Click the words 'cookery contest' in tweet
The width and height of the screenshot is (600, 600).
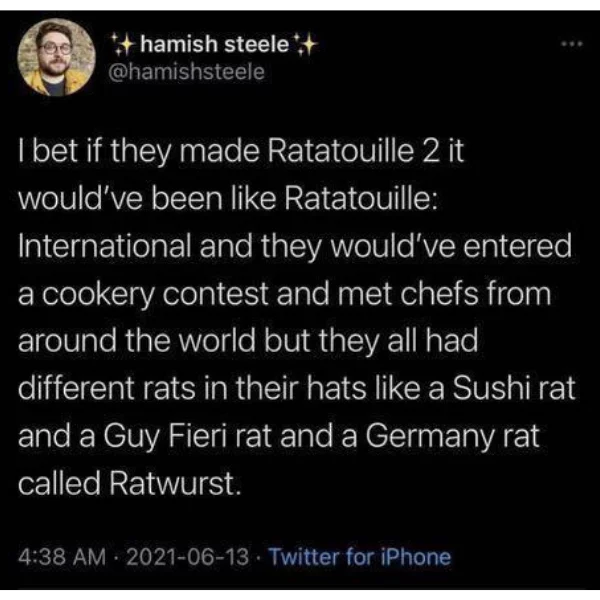pos(155,294)
